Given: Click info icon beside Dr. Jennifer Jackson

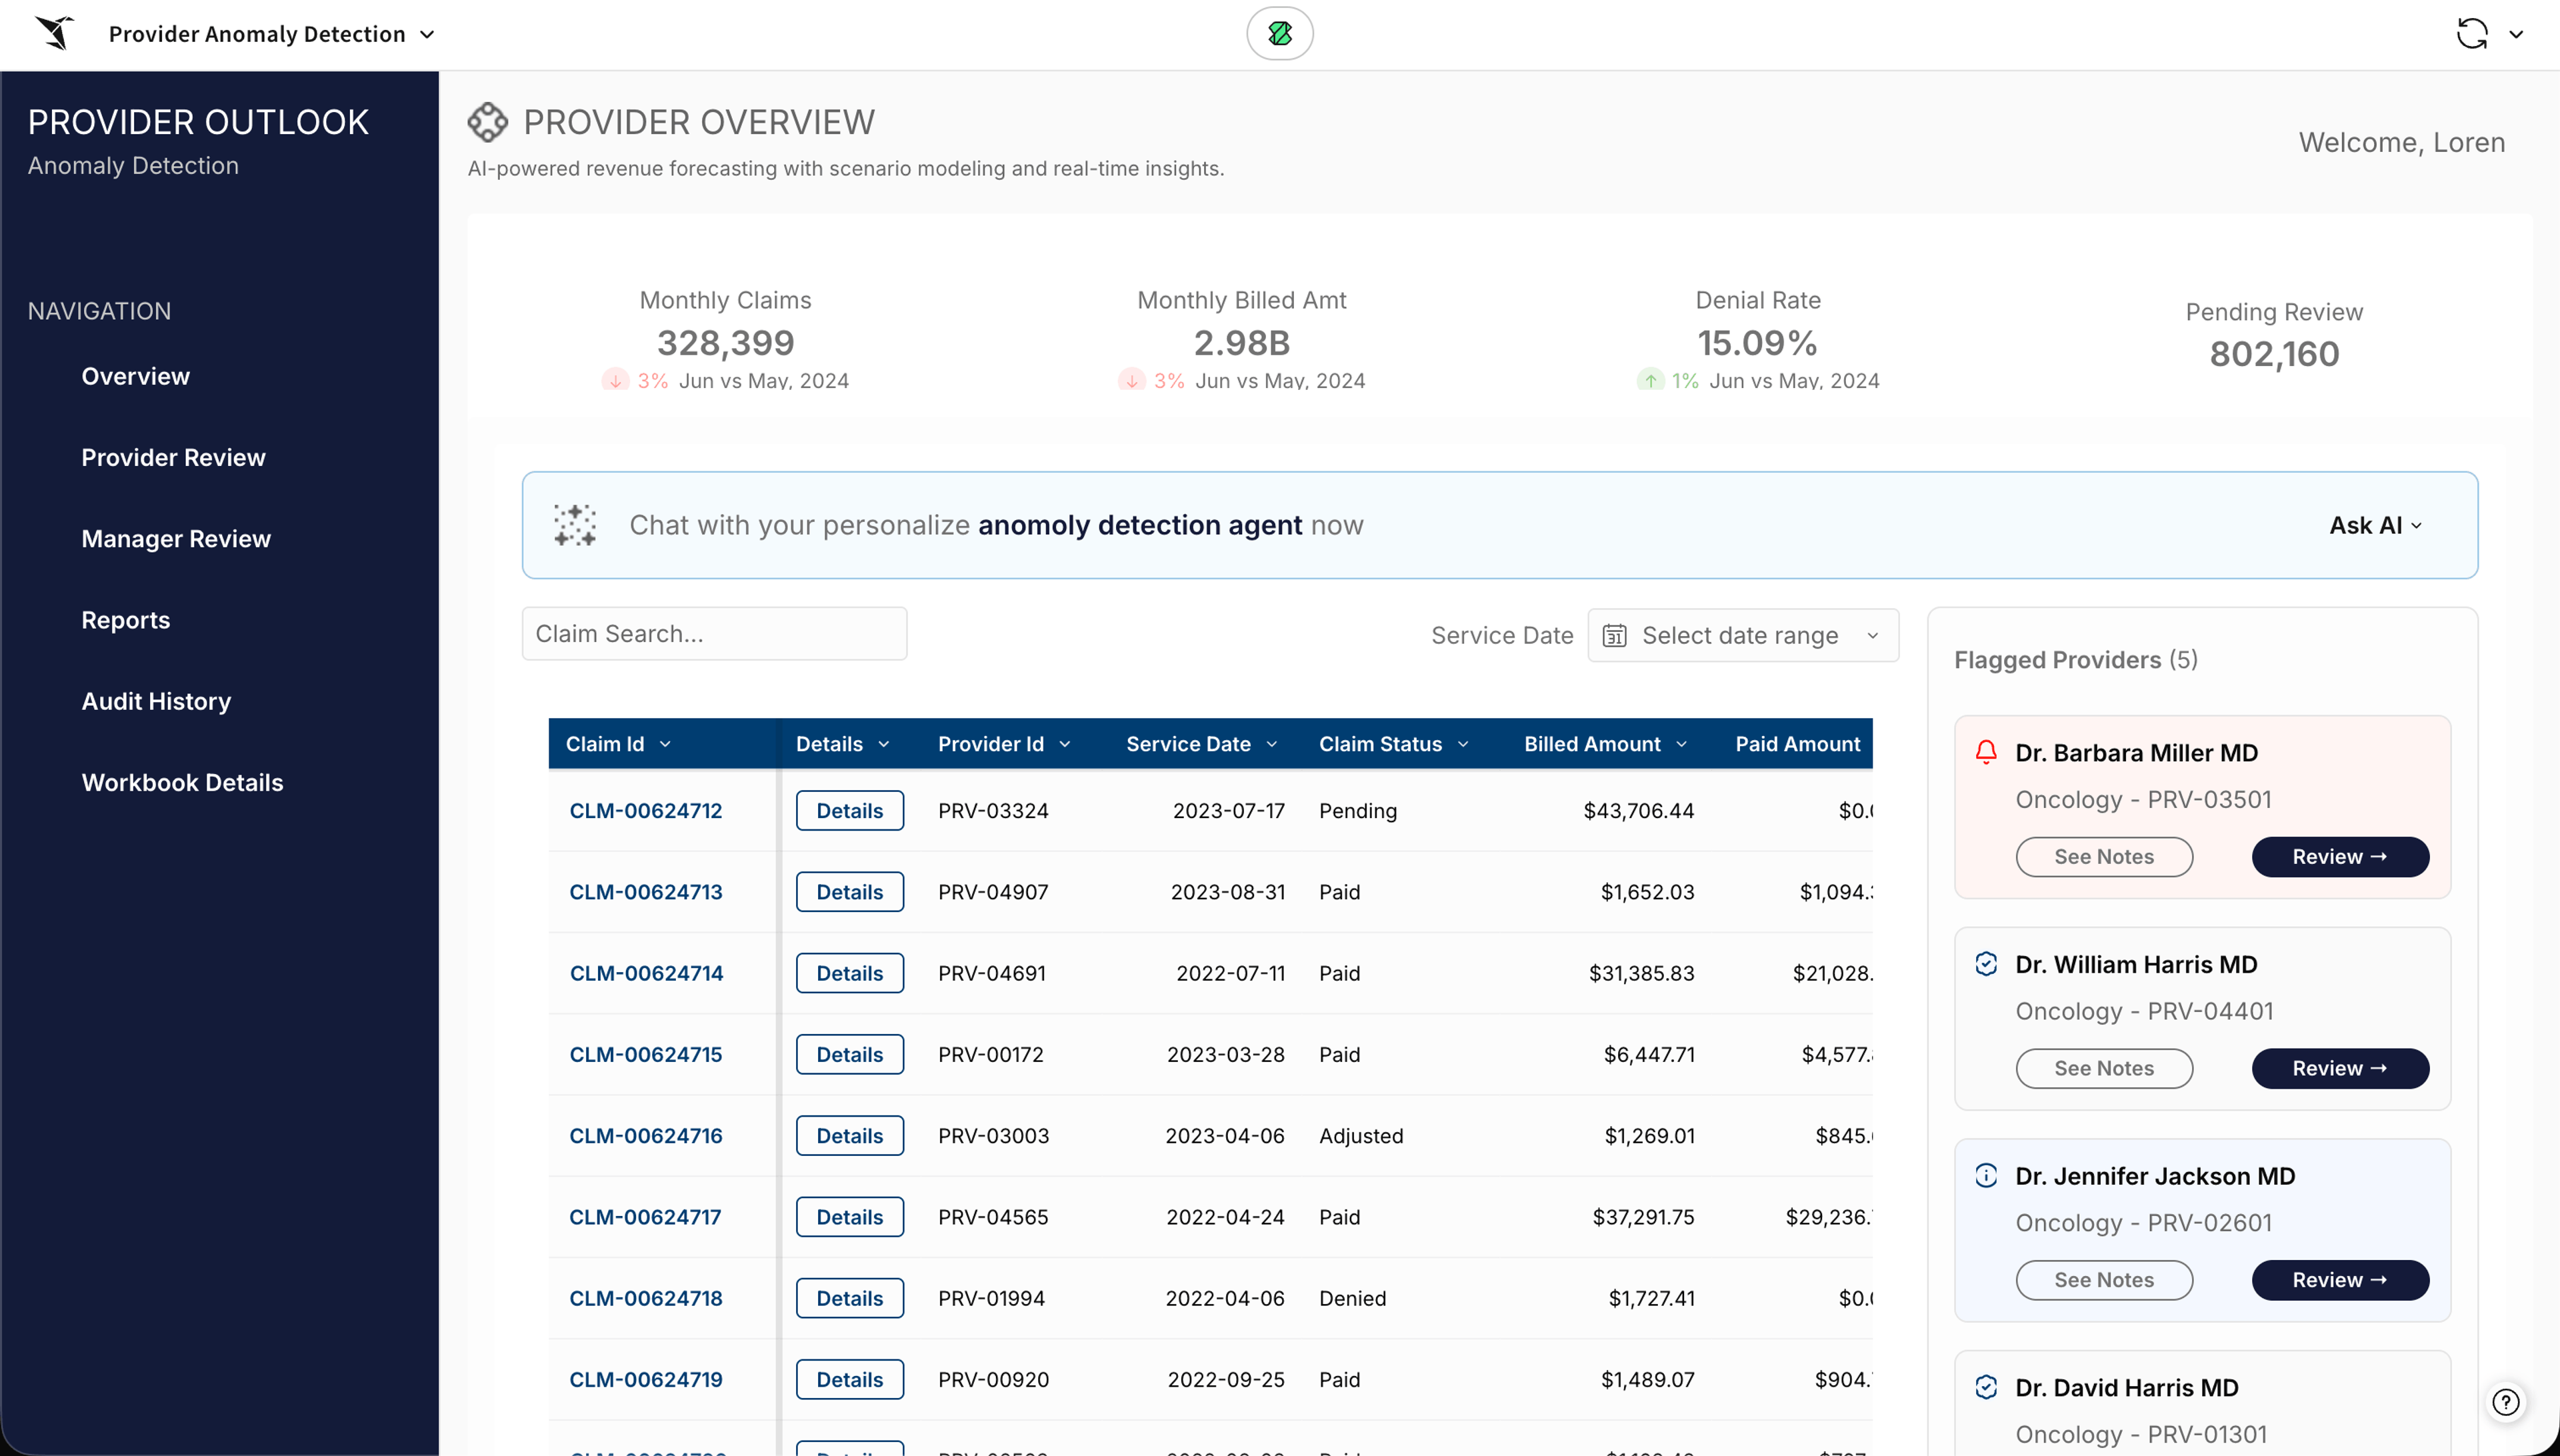Looking at the screenshot, I should pyautogui.click(x=1986, y=1176).
